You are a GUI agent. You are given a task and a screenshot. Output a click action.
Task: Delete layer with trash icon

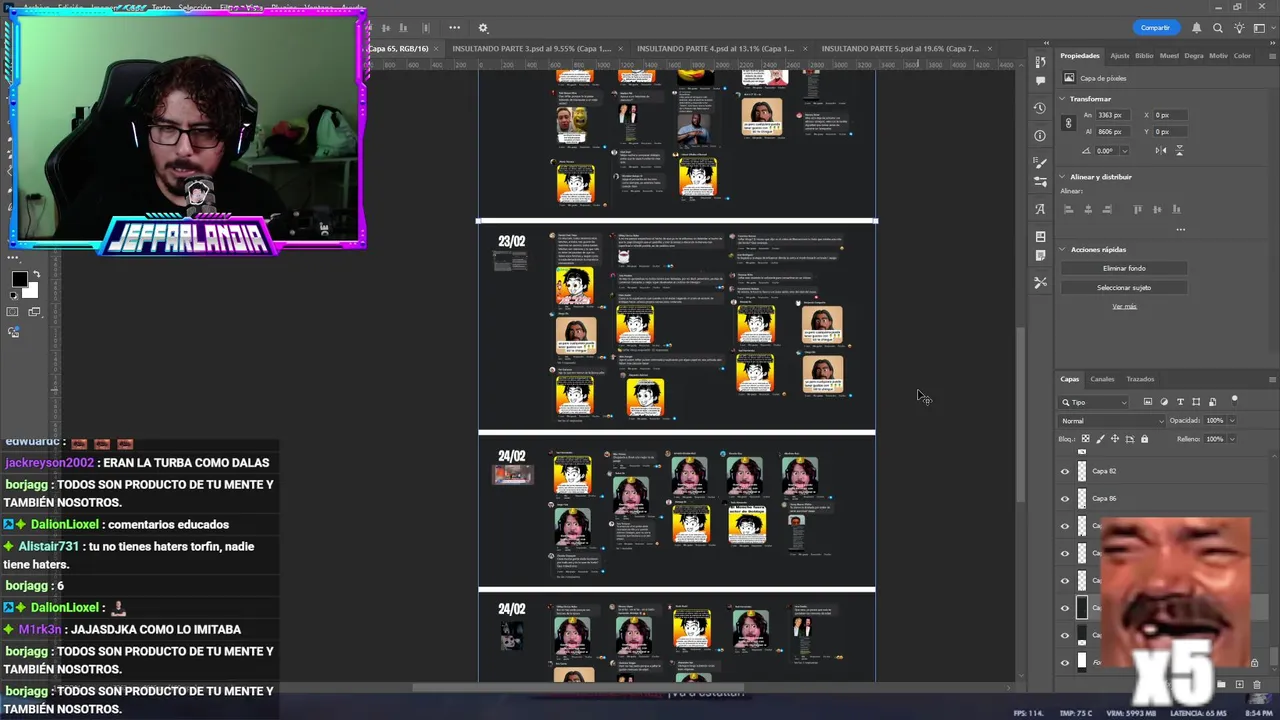(1256, 685)
